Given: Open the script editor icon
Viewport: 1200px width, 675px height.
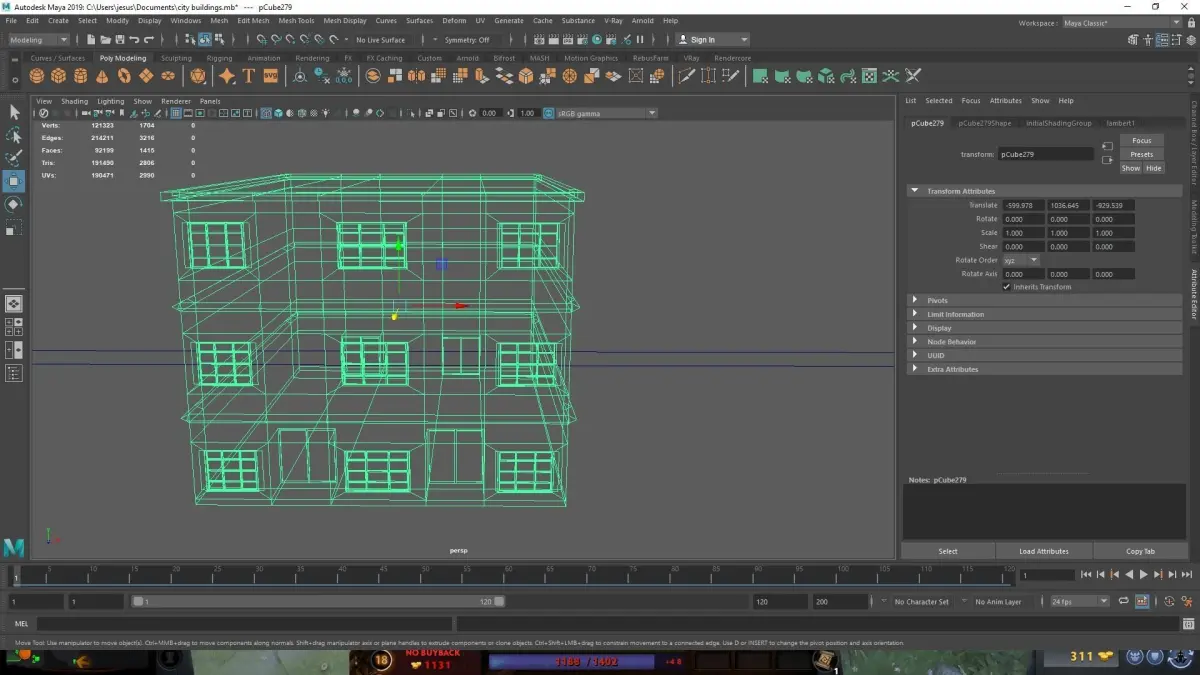Looking at the screenshot, I should pyautogui.click(x=1188, y=624).
